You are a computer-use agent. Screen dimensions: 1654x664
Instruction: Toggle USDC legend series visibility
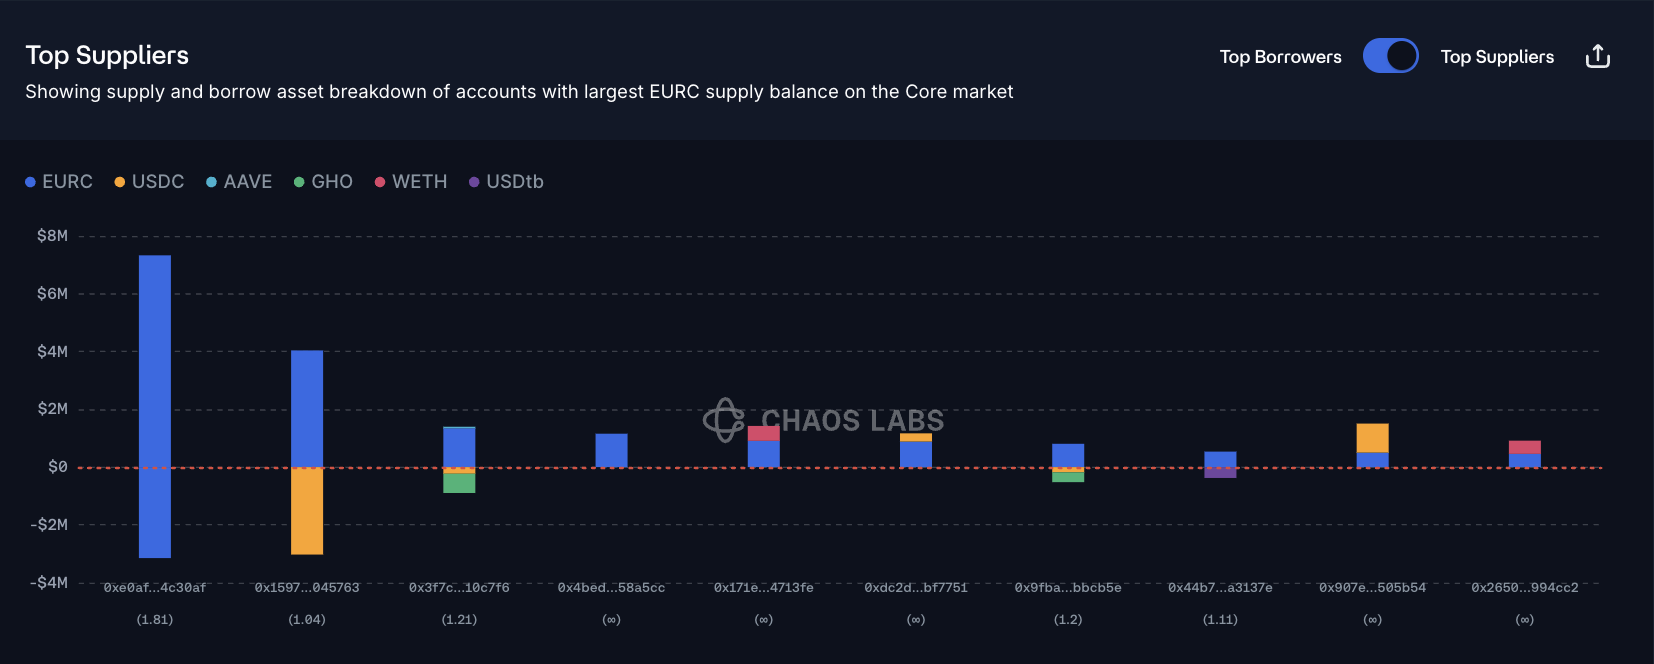149,182
